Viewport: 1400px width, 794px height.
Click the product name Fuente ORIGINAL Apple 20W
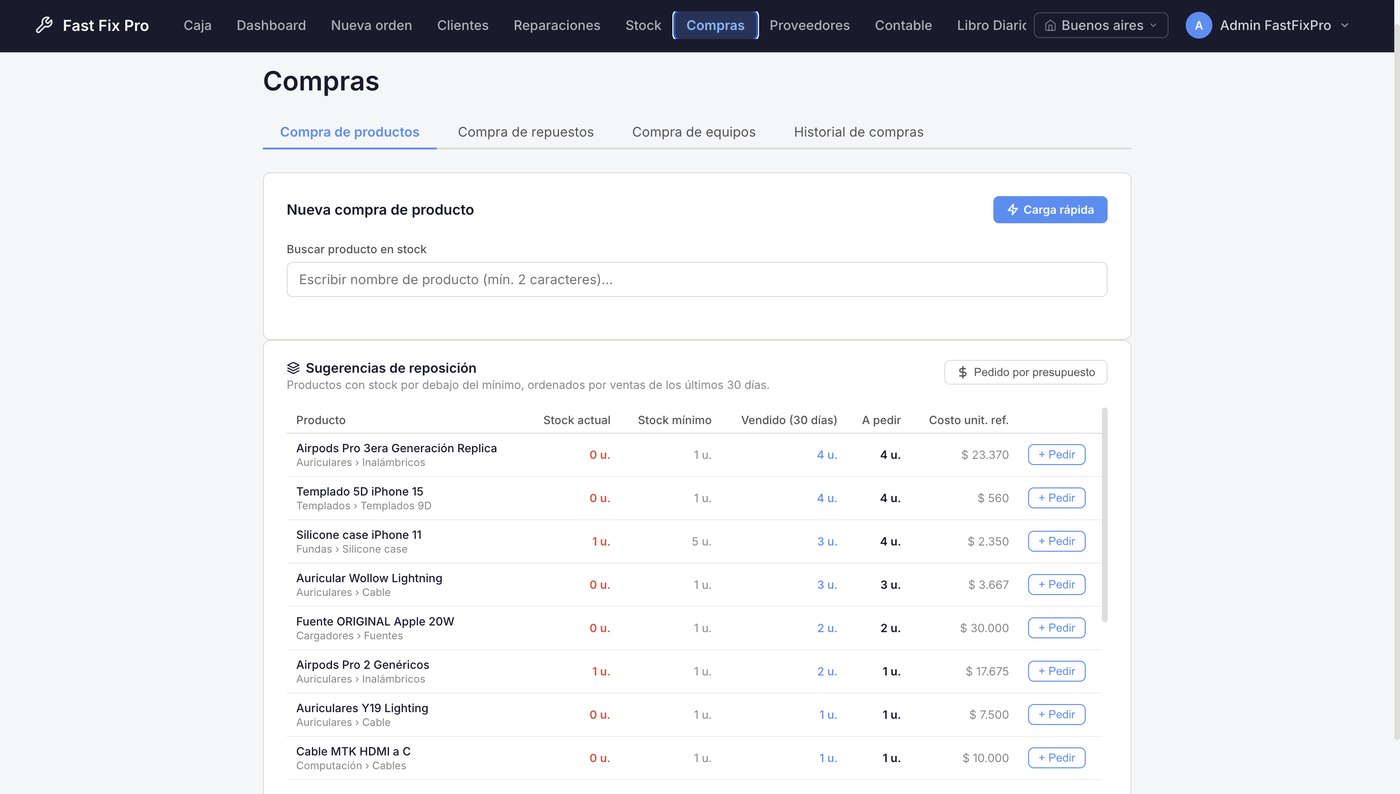[375, 621]
